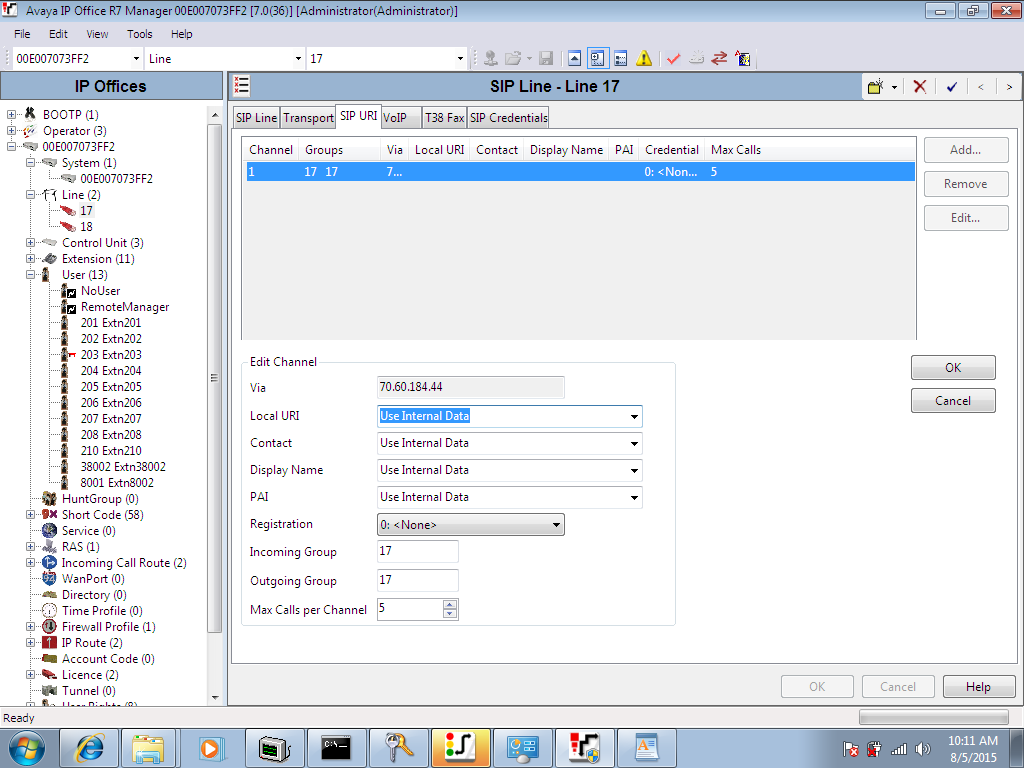Select channel 1 row in the URI table

pos(581,172)
